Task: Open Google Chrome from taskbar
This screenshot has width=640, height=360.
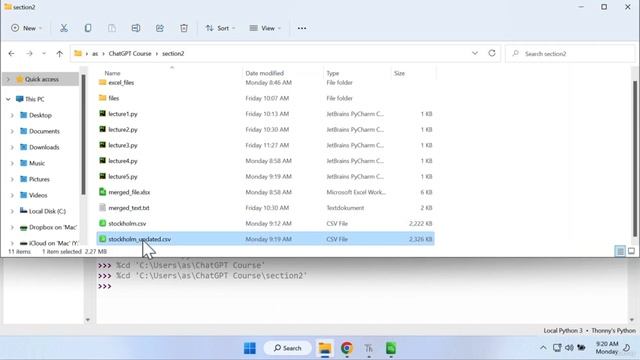Action: click(347, 348)
